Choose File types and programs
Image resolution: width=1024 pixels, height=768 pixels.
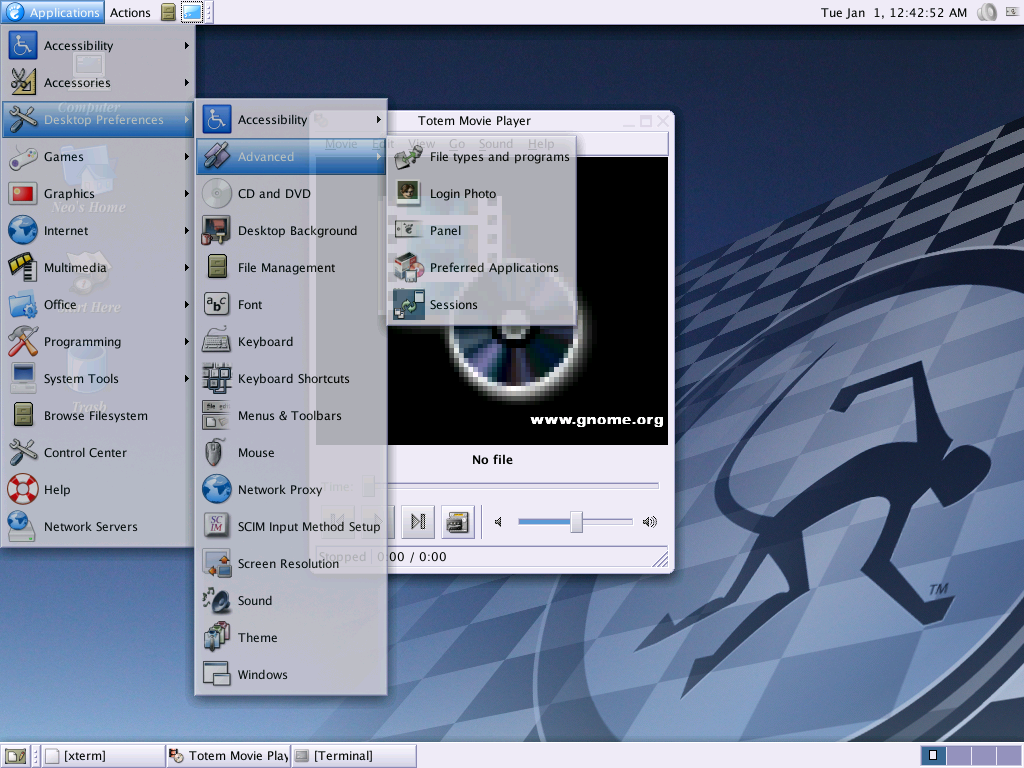click(x=483, y=157)
